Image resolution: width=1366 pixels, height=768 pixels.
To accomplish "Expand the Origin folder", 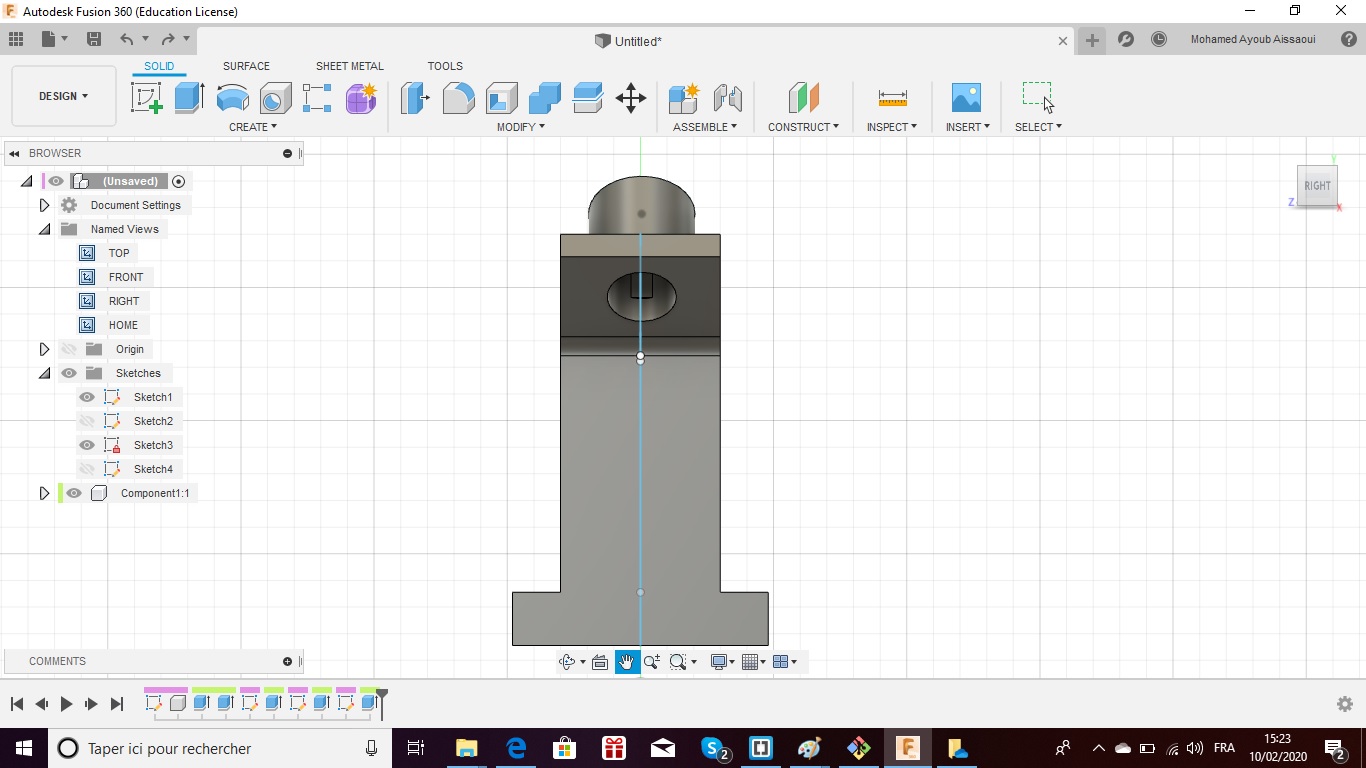I will (44, 349).
